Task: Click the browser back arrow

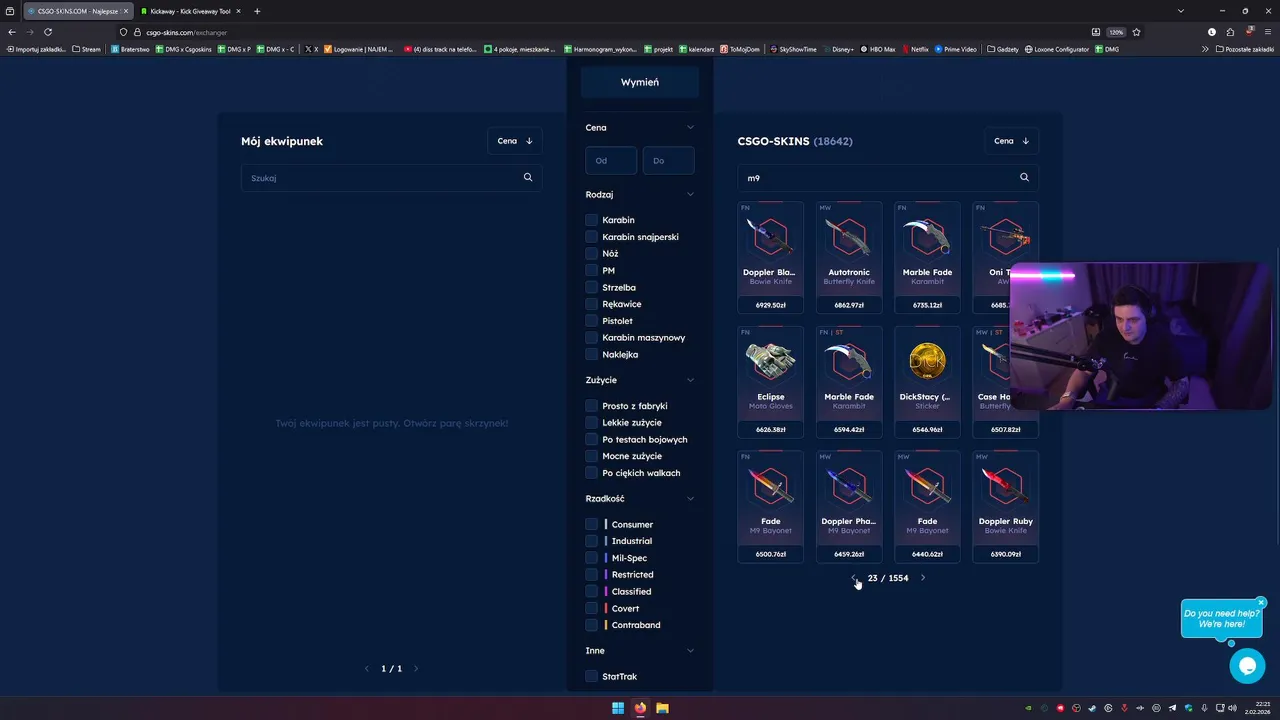Action: click(12, 32)
